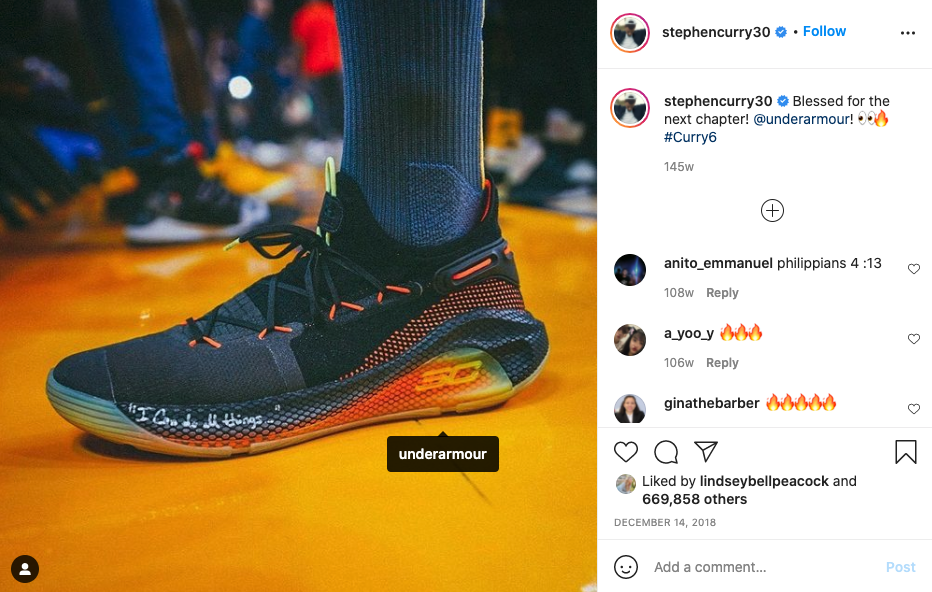
Task: Open stephencurry30 profile picture in header
Action: [630, 33]
